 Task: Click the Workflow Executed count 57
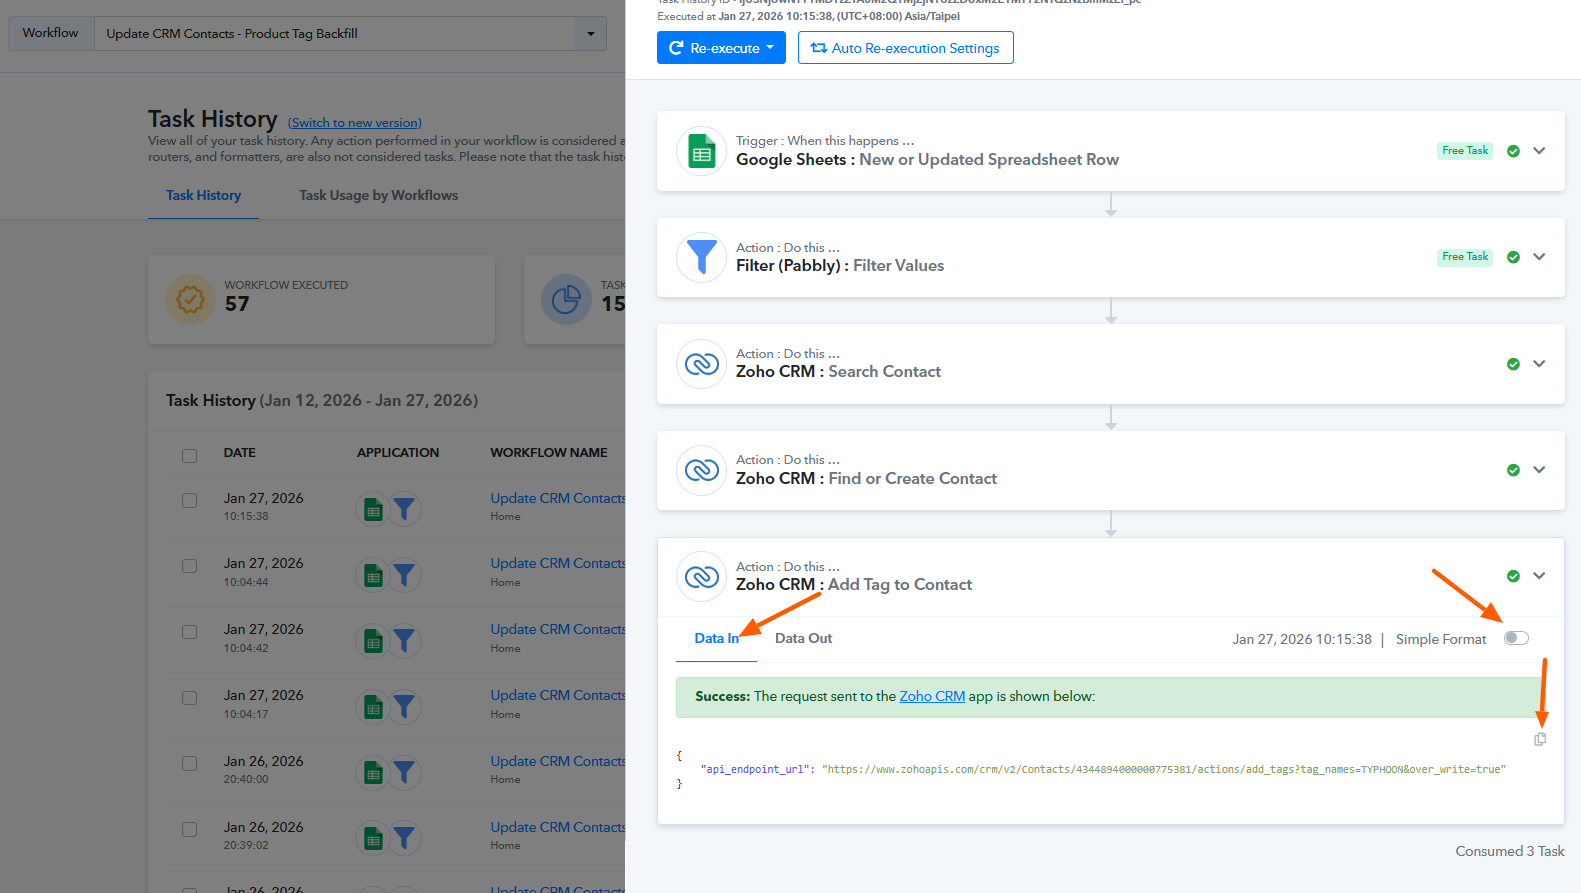(x=237, y=304)
